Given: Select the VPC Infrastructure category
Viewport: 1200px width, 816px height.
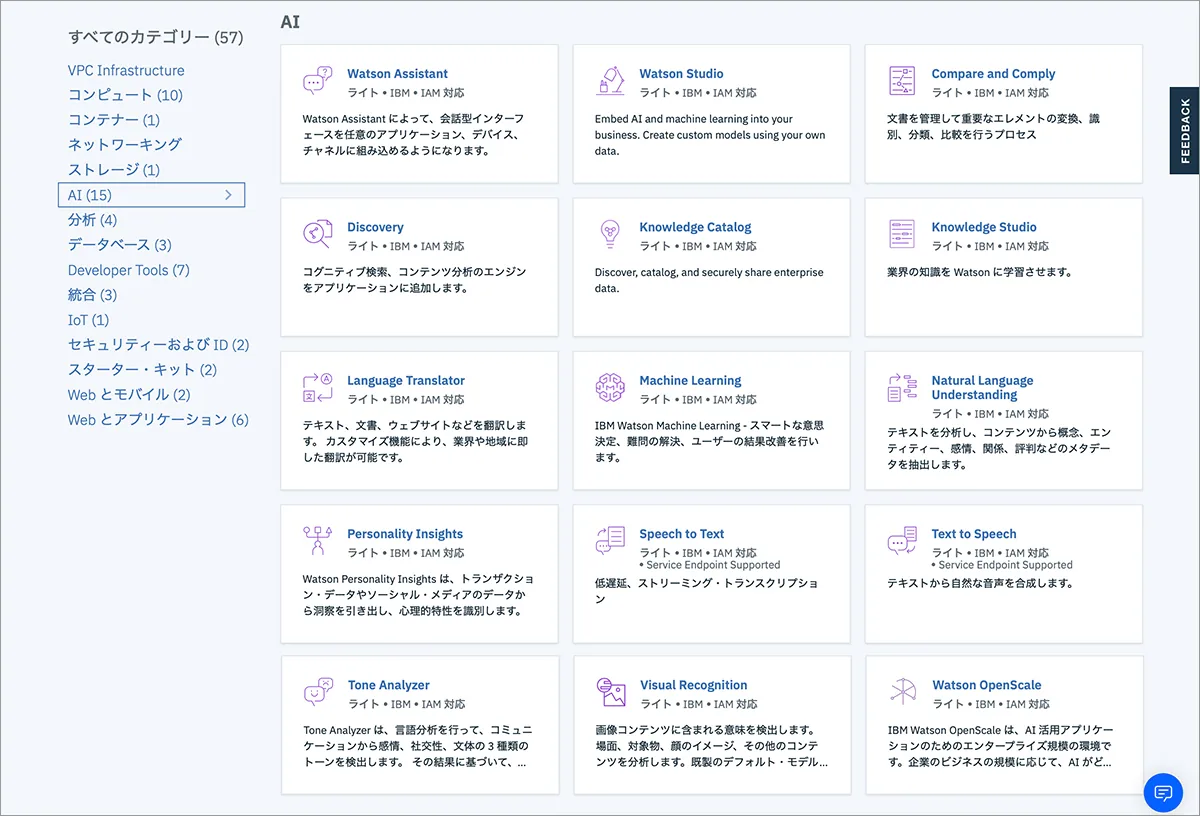Looking at the screenshot, I should click(x=126, y=70).
